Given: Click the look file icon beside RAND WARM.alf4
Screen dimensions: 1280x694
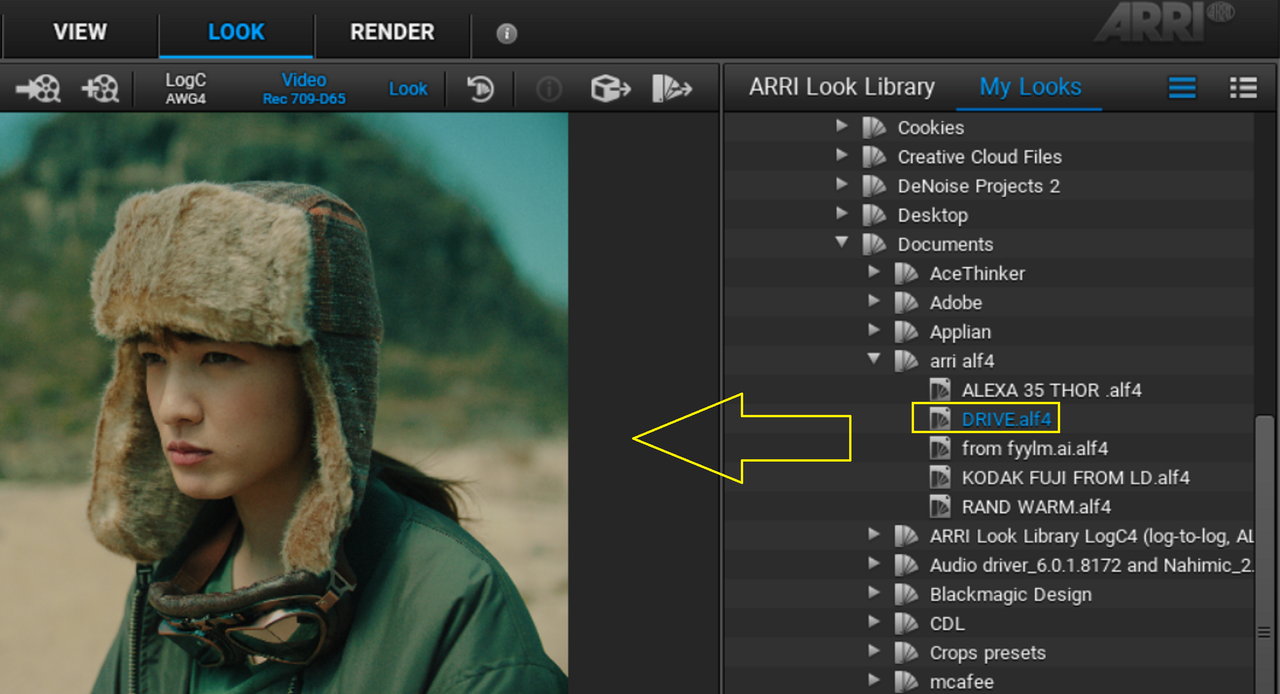Looking at the screenshot, I should tap(940, 507).
